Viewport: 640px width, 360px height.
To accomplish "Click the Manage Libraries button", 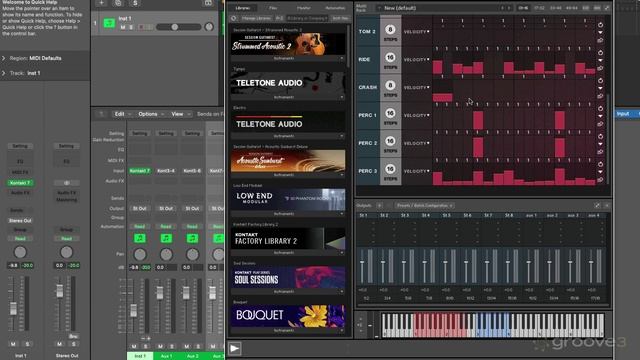I will [x=256, y=18].
